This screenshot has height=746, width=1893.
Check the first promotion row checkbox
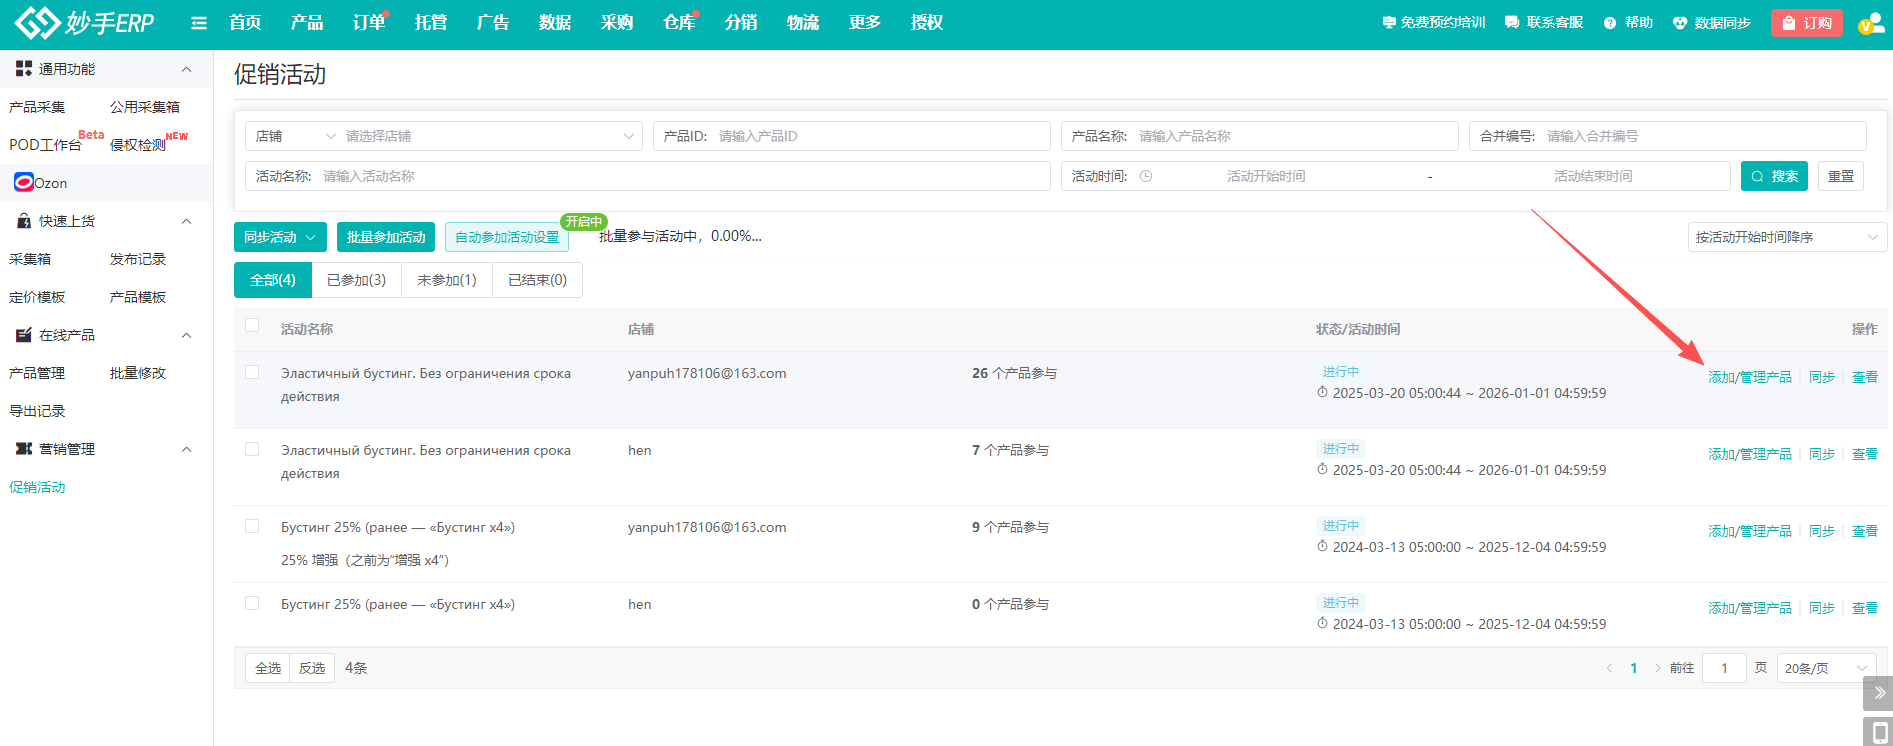pos(252,372)
